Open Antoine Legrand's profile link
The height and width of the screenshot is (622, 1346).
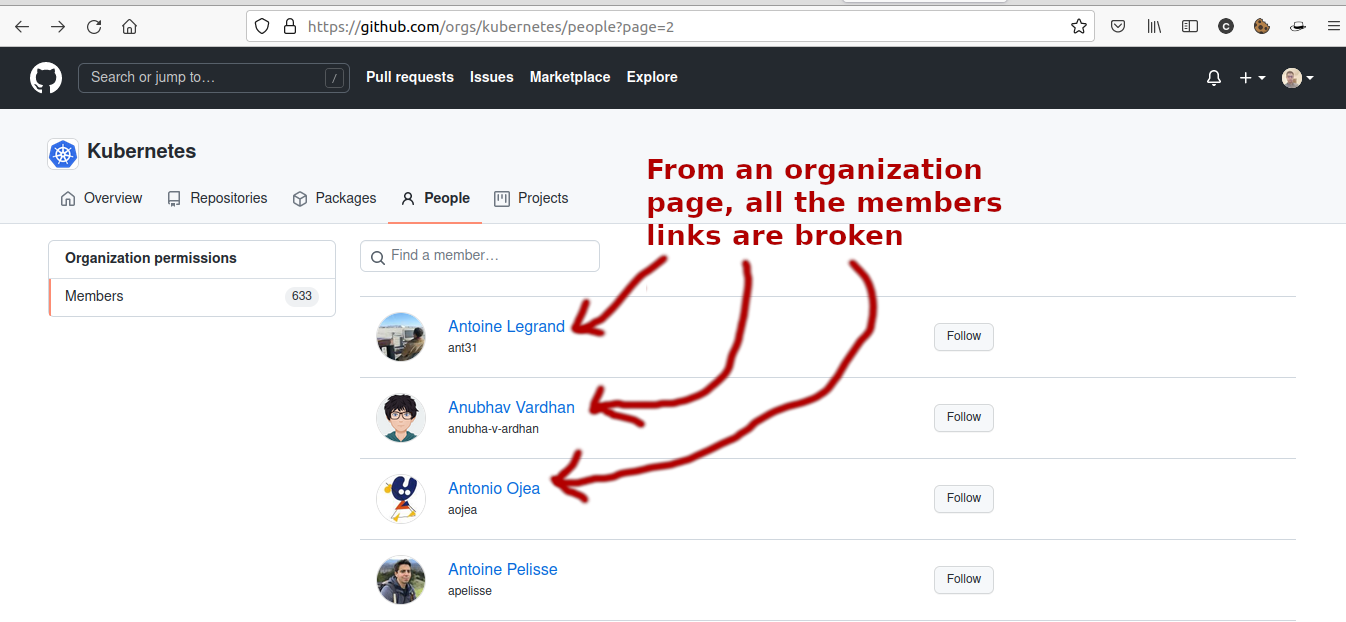(x=506, y=326)
